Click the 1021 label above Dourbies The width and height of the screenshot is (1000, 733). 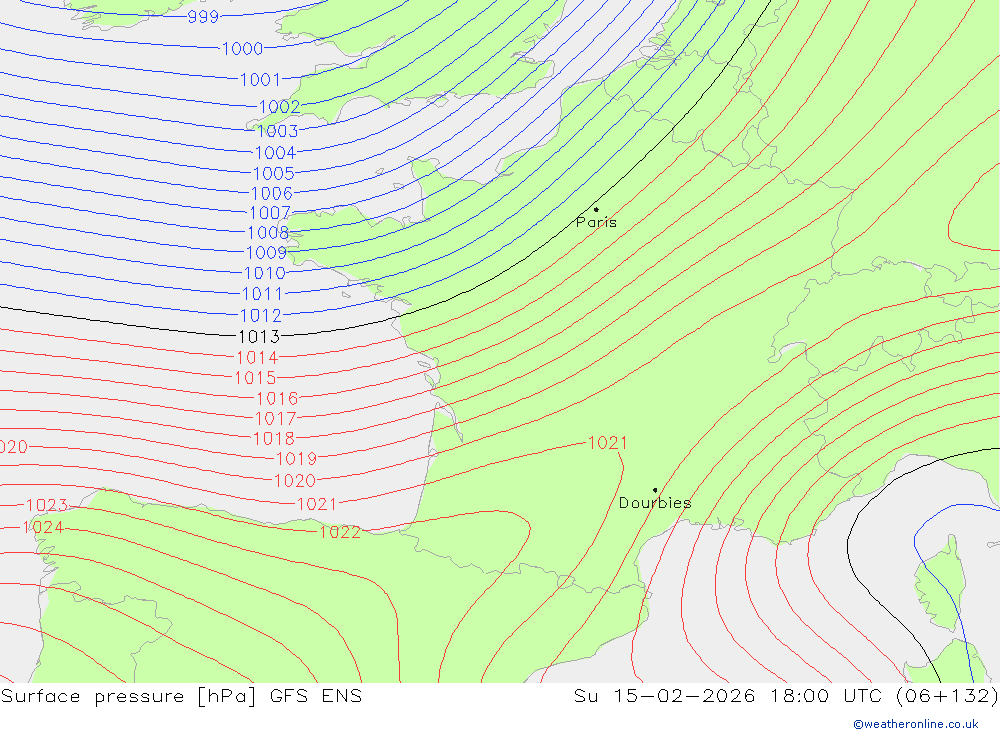(x=607, y=443)
